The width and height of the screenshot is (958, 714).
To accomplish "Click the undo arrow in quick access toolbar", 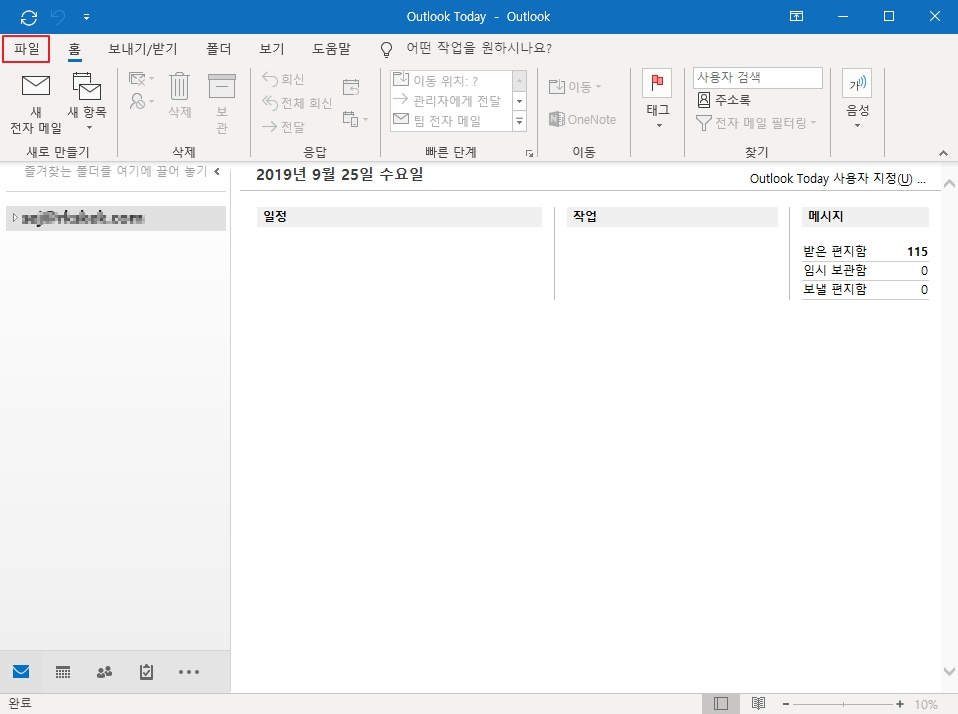I will click(x=58, y=17).
